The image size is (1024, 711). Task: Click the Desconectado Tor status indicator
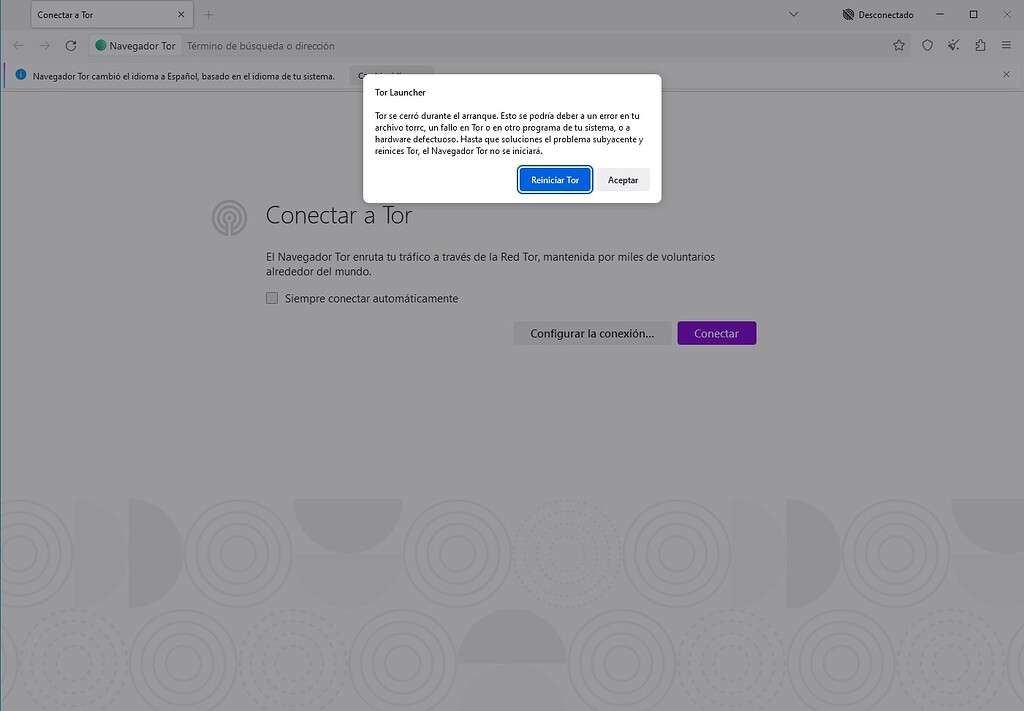click(x=878, y=15)
